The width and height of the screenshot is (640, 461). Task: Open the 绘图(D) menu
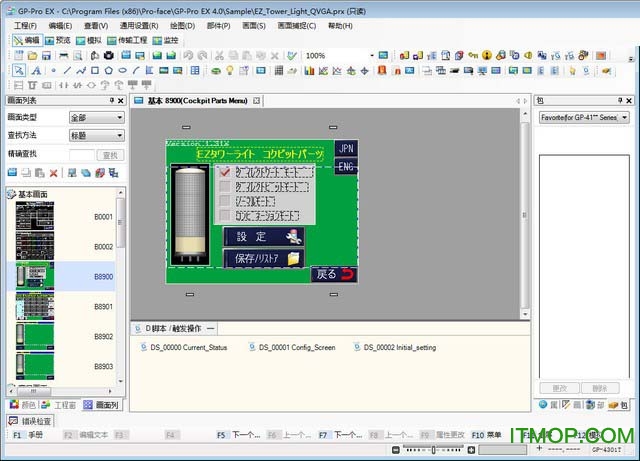[x=182, y=26]
